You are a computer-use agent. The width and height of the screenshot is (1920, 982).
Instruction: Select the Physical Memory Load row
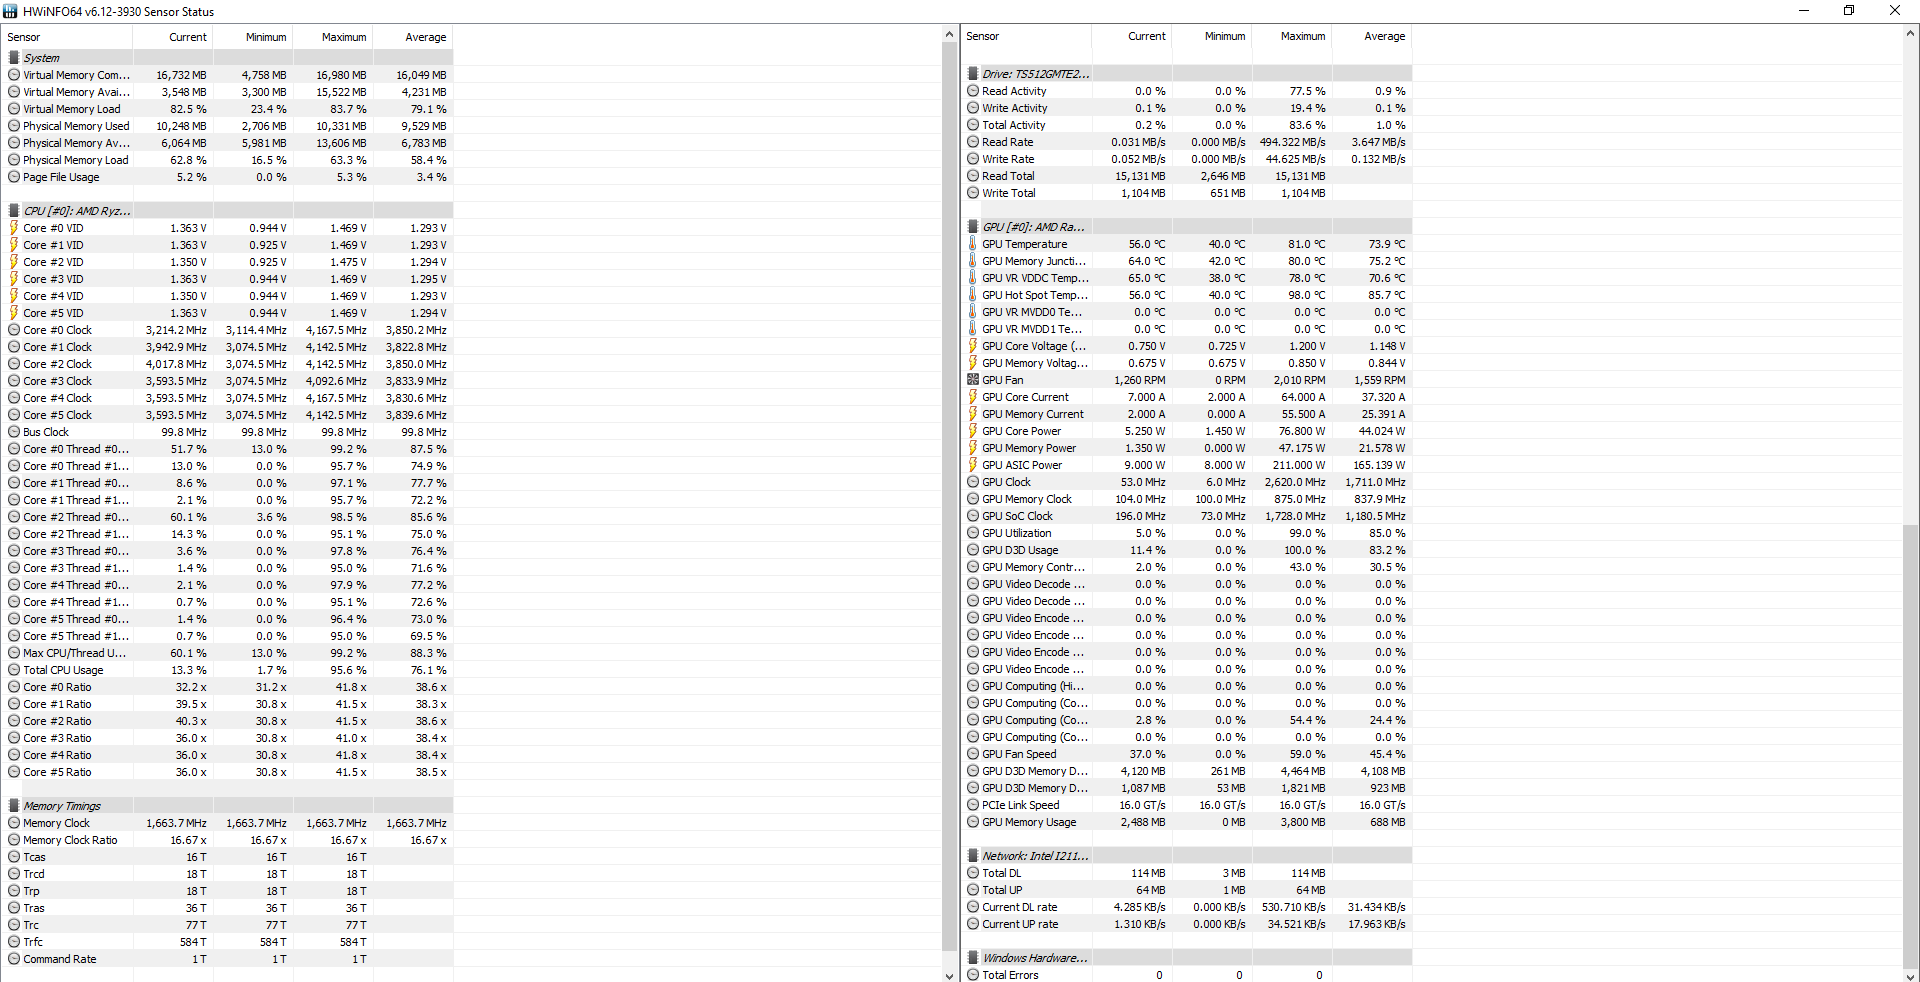point(76,160)
